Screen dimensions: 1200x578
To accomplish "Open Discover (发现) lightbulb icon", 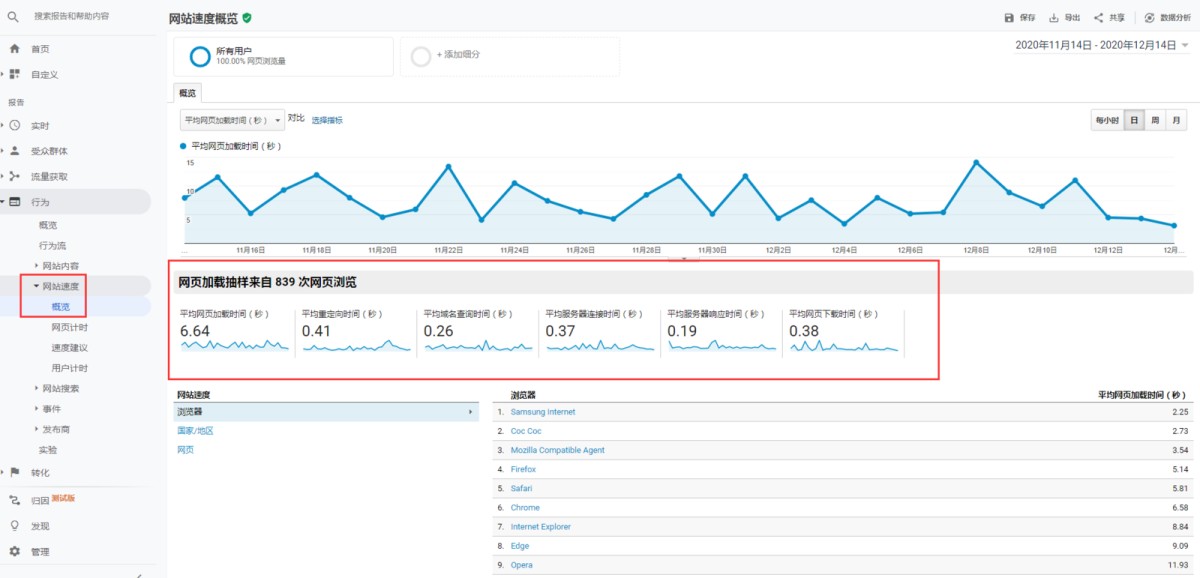I will pos(14,525).
